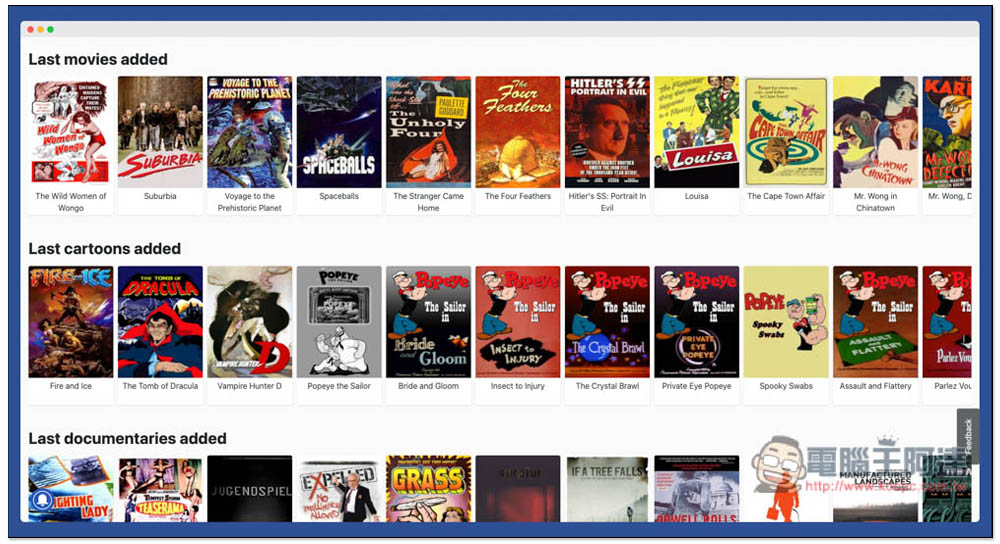Click the Expelled documentary poster
This screenshot has height=544, width=1000.
[x=339, y=489]
